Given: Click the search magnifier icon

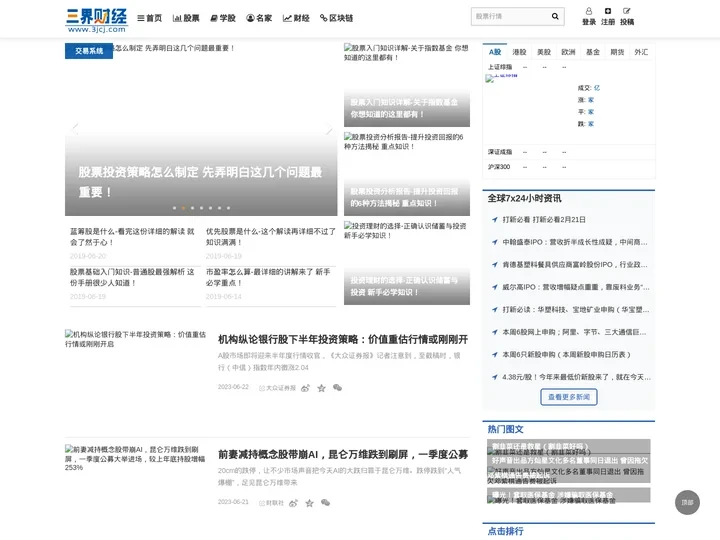Looking at the screenshot, I should pyautogui.click(x=555, y=17).
